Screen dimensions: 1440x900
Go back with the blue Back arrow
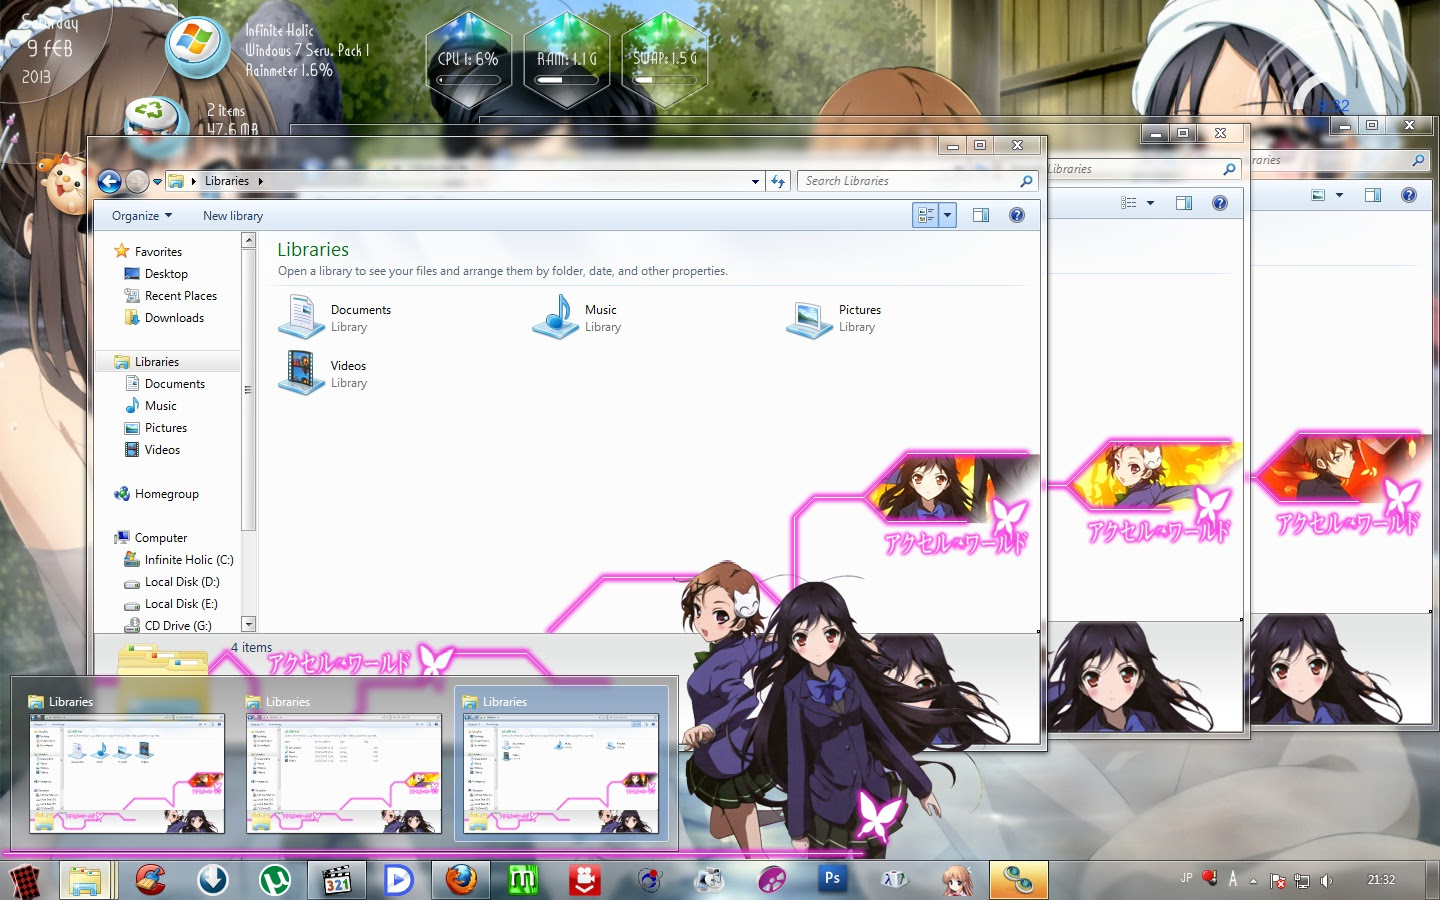(109, 181)
